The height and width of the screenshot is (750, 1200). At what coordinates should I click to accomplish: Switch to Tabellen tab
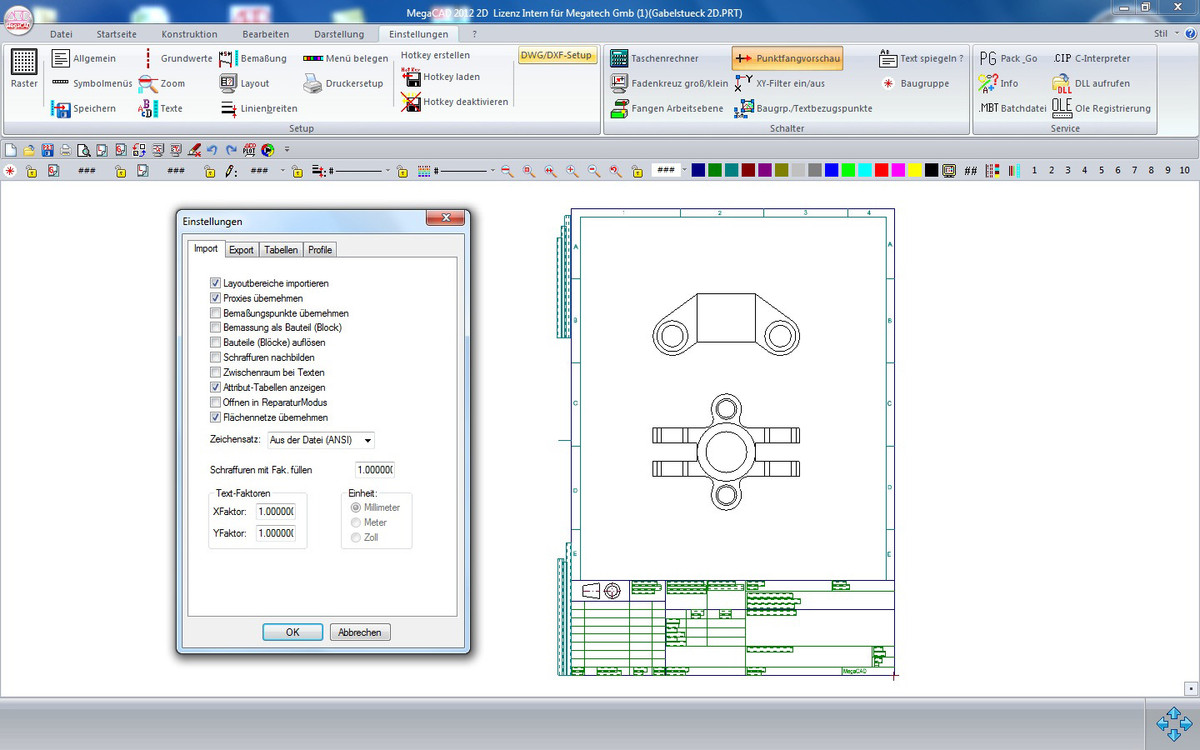point(281,250)
